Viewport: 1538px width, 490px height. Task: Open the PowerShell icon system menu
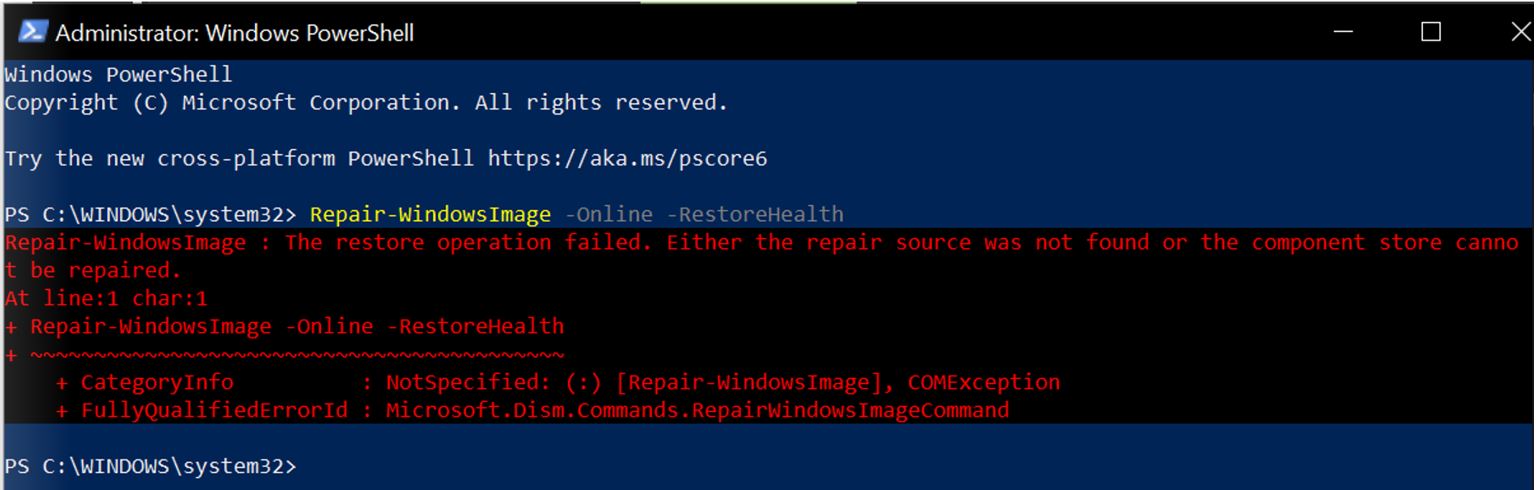33,31
